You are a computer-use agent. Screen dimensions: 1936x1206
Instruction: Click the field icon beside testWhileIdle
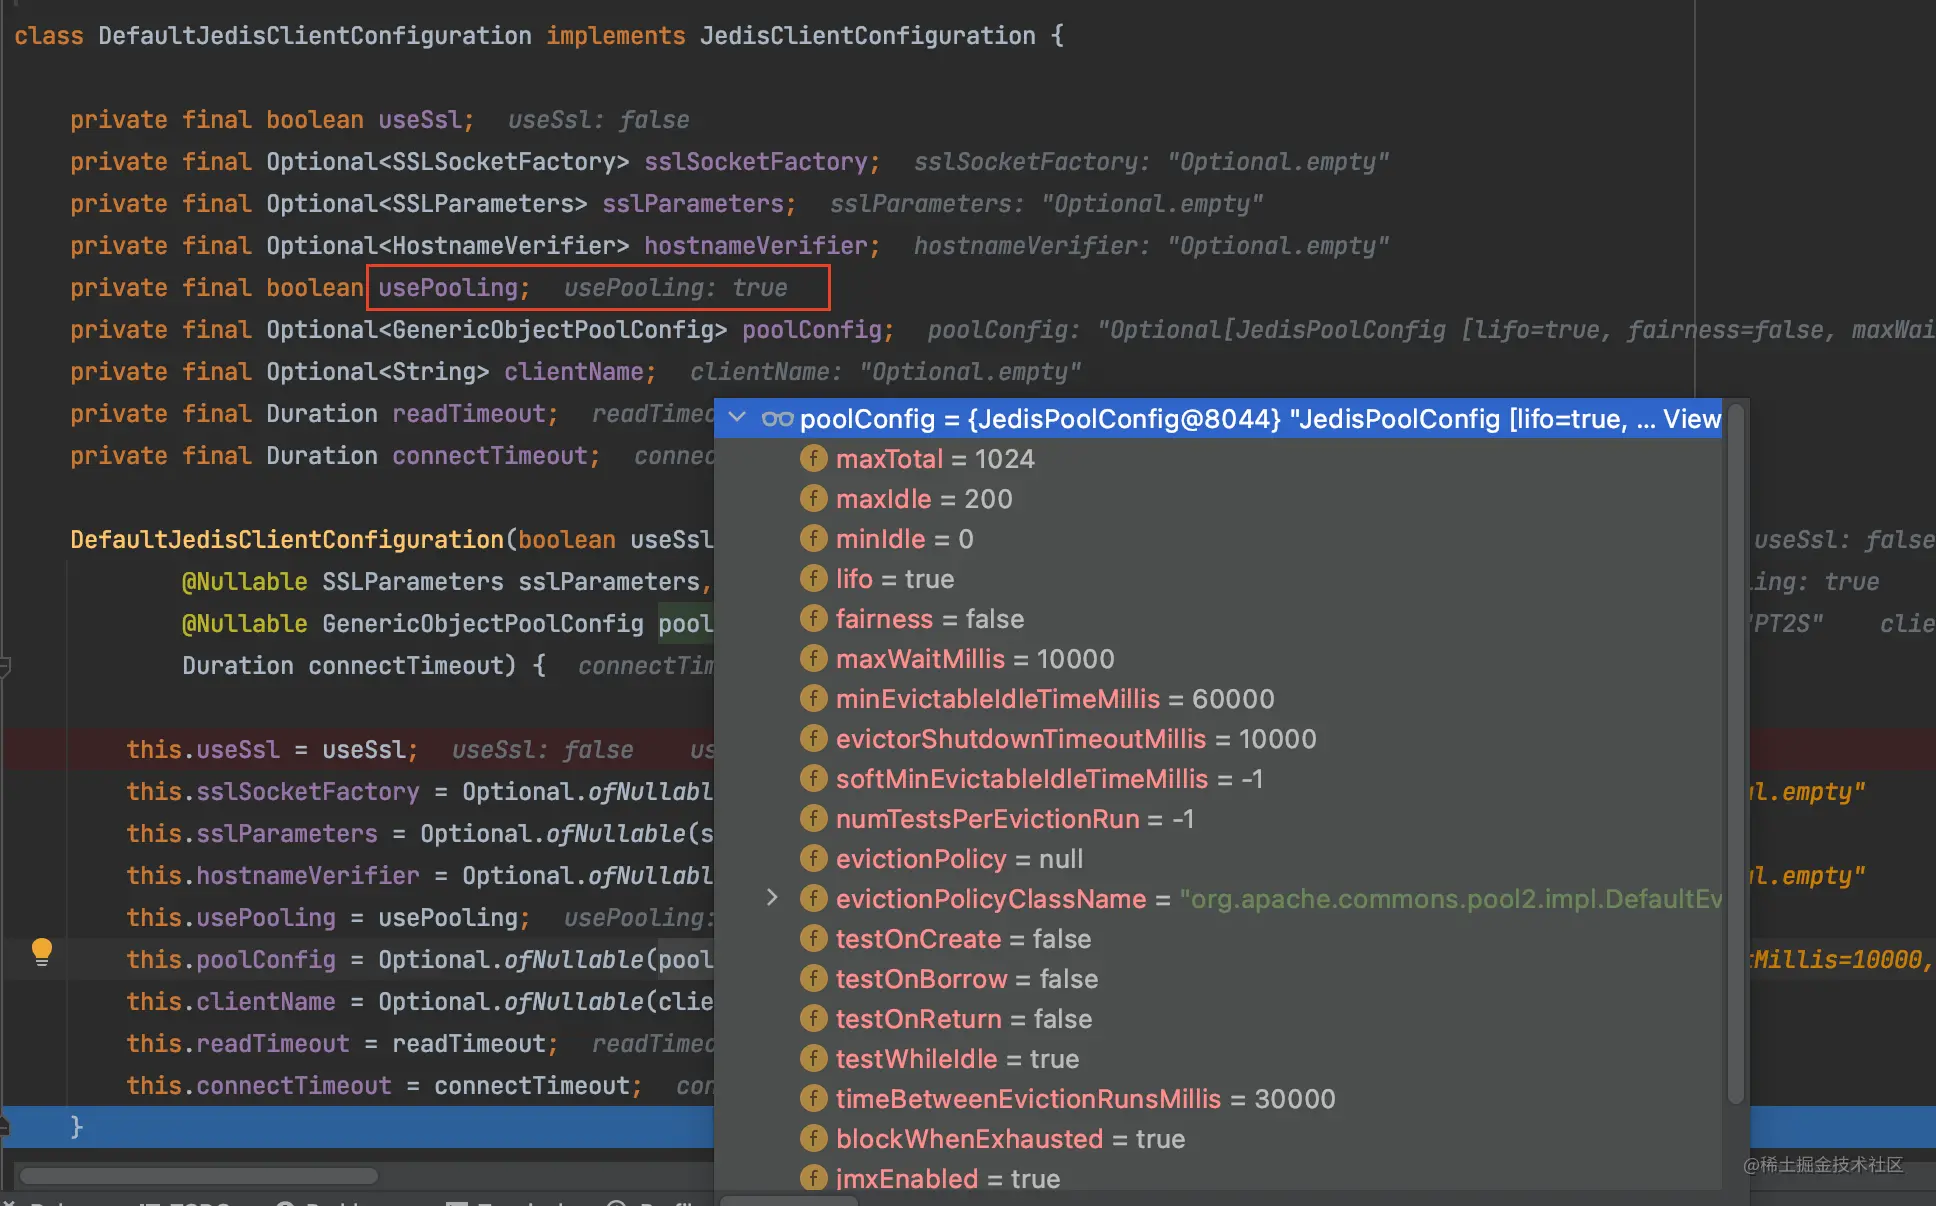813,1059
